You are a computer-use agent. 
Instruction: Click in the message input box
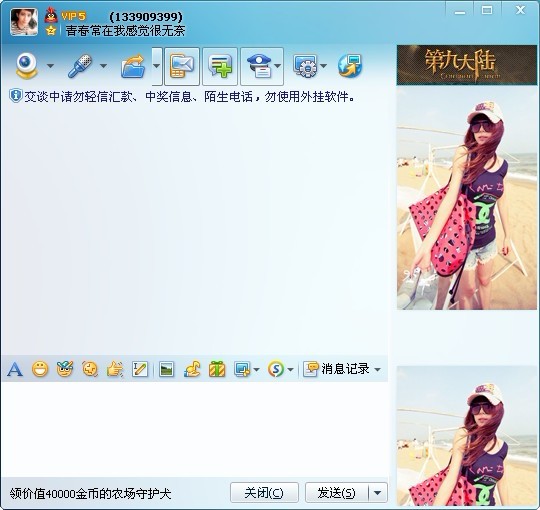194,429
